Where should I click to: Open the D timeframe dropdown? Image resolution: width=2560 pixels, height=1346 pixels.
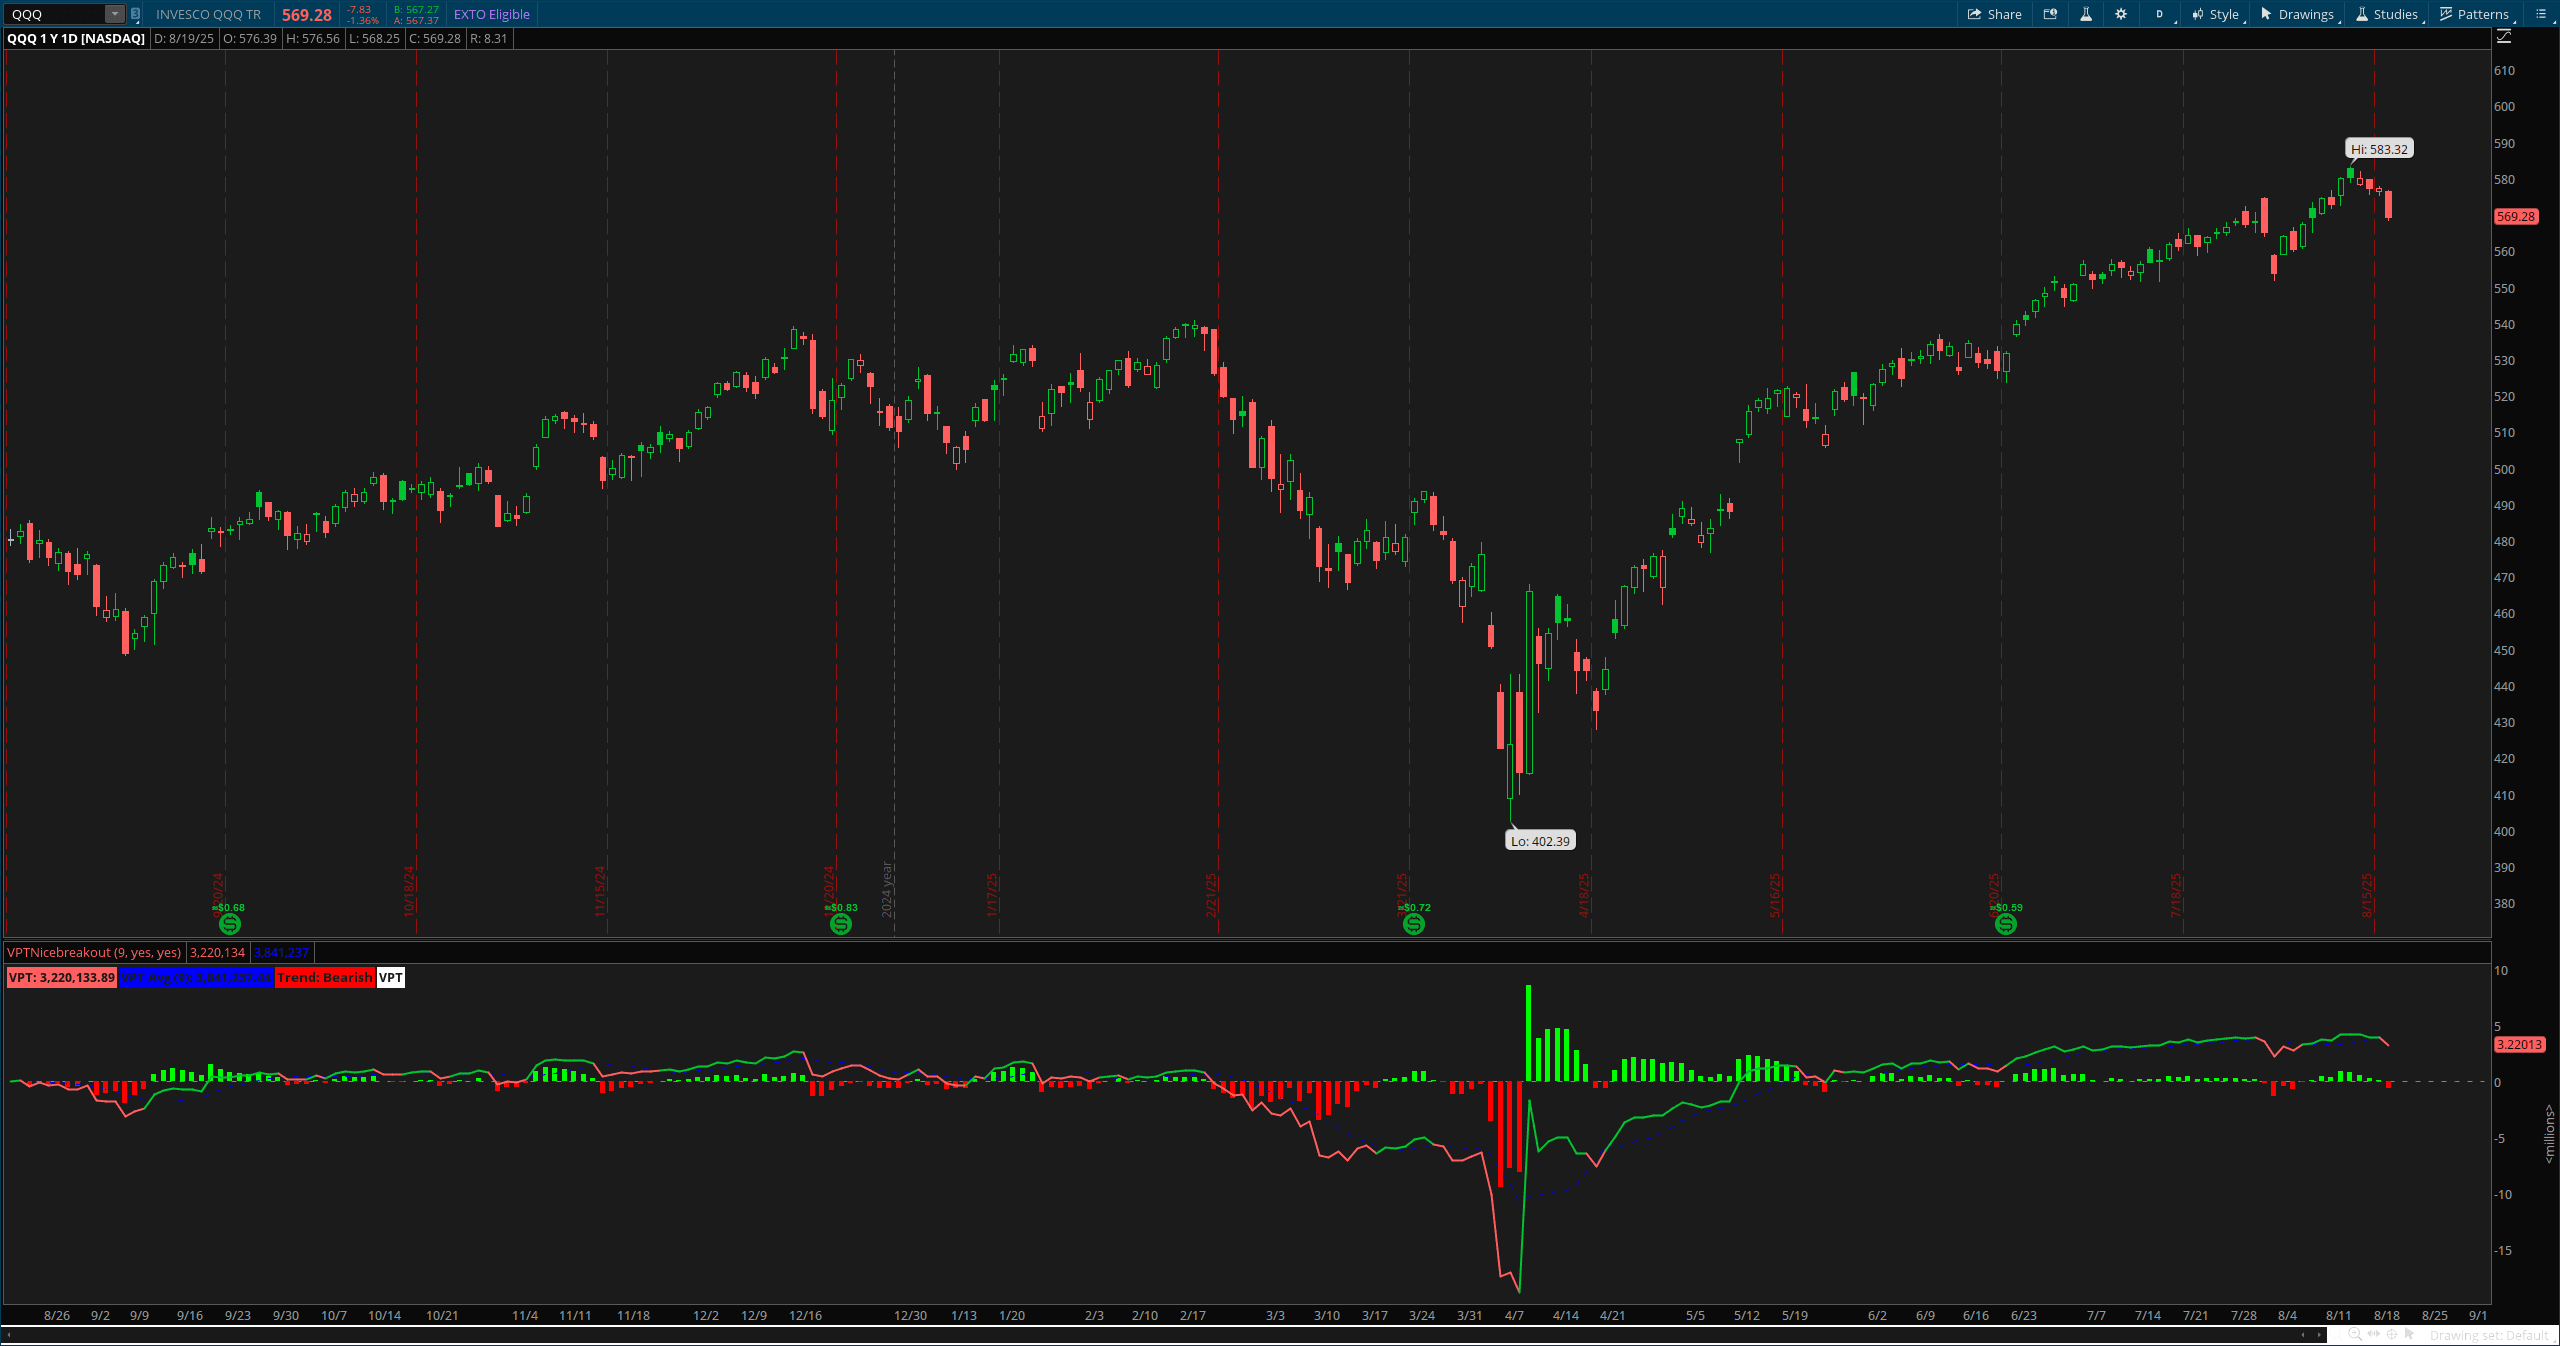pyautogui.click(x=2159, y=14)
